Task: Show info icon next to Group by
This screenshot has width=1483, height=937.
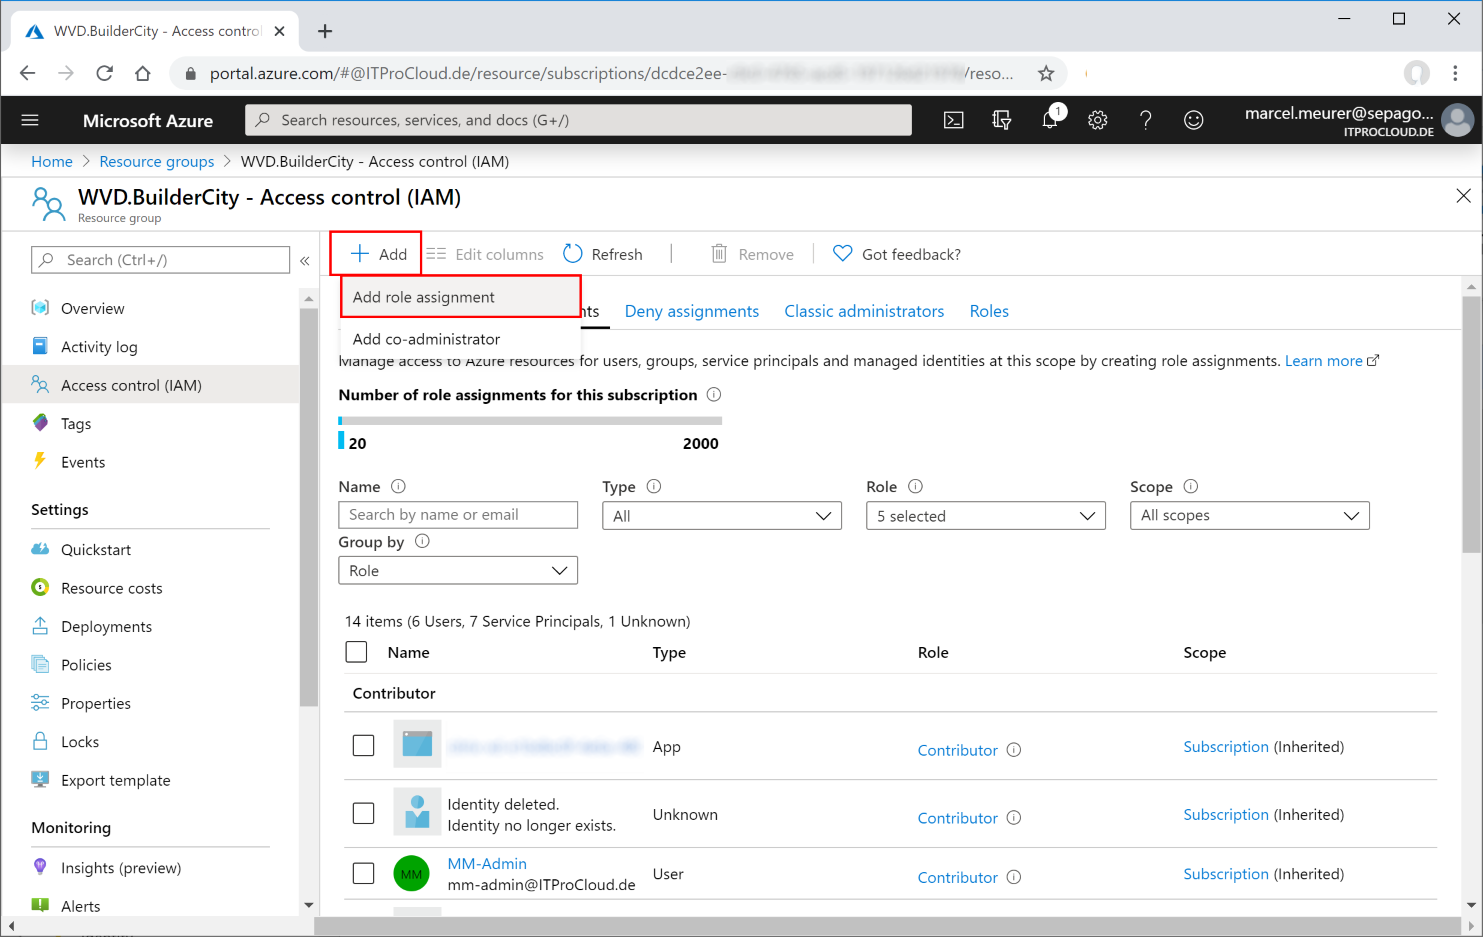Action: [422, 541]
